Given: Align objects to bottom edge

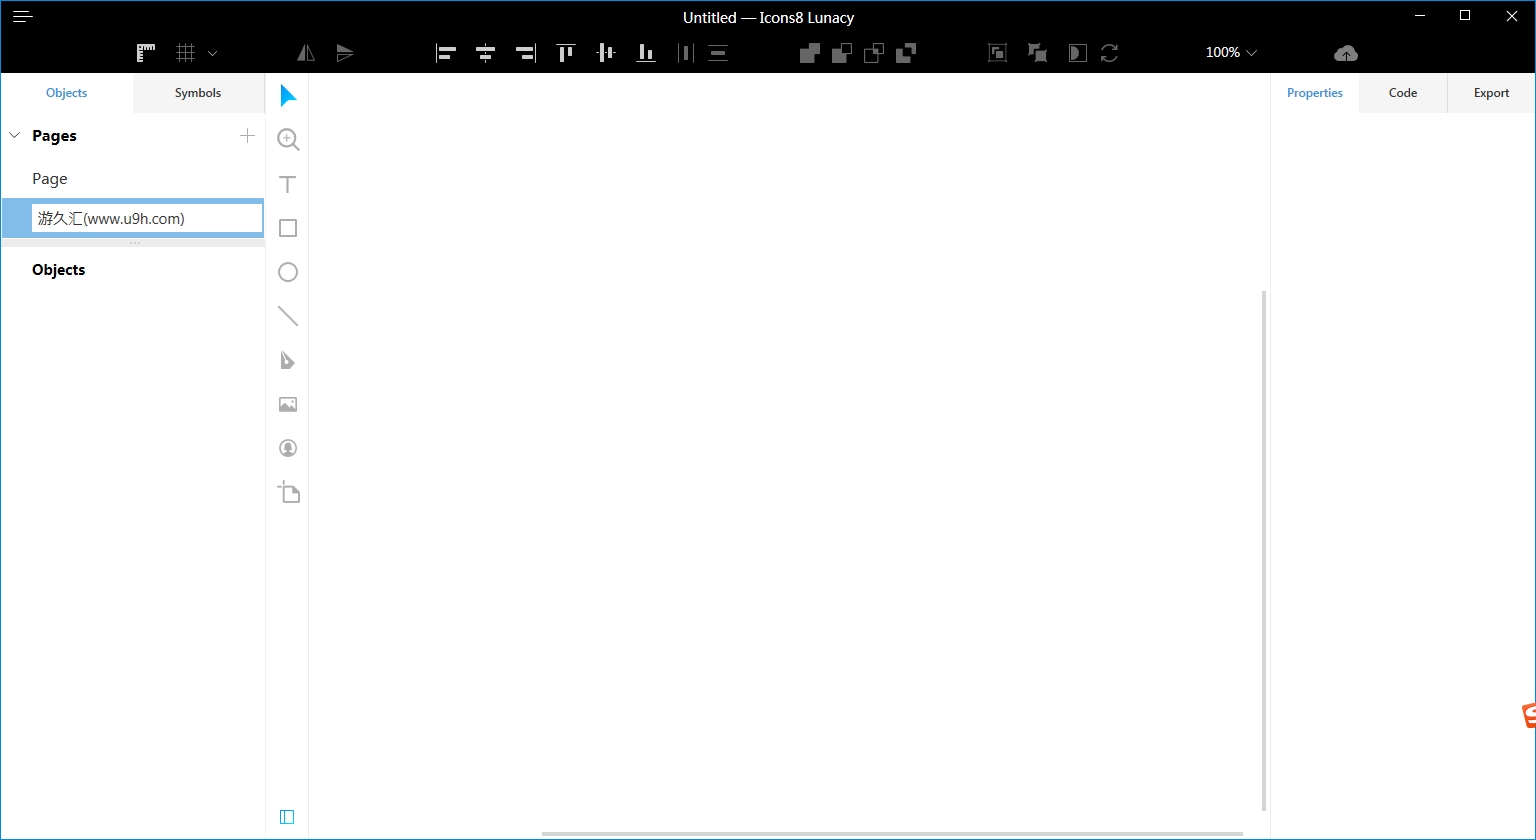Looking at the screenshot, I should (x=646, y=53).
